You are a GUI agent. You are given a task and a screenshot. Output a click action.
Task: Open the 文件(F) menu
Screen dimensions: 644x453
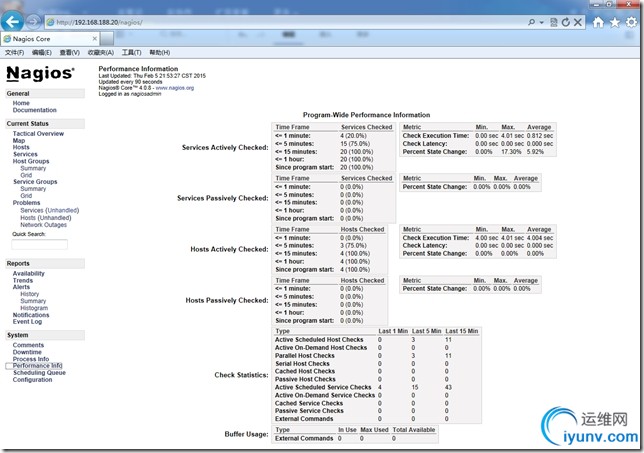coord(14,53)
